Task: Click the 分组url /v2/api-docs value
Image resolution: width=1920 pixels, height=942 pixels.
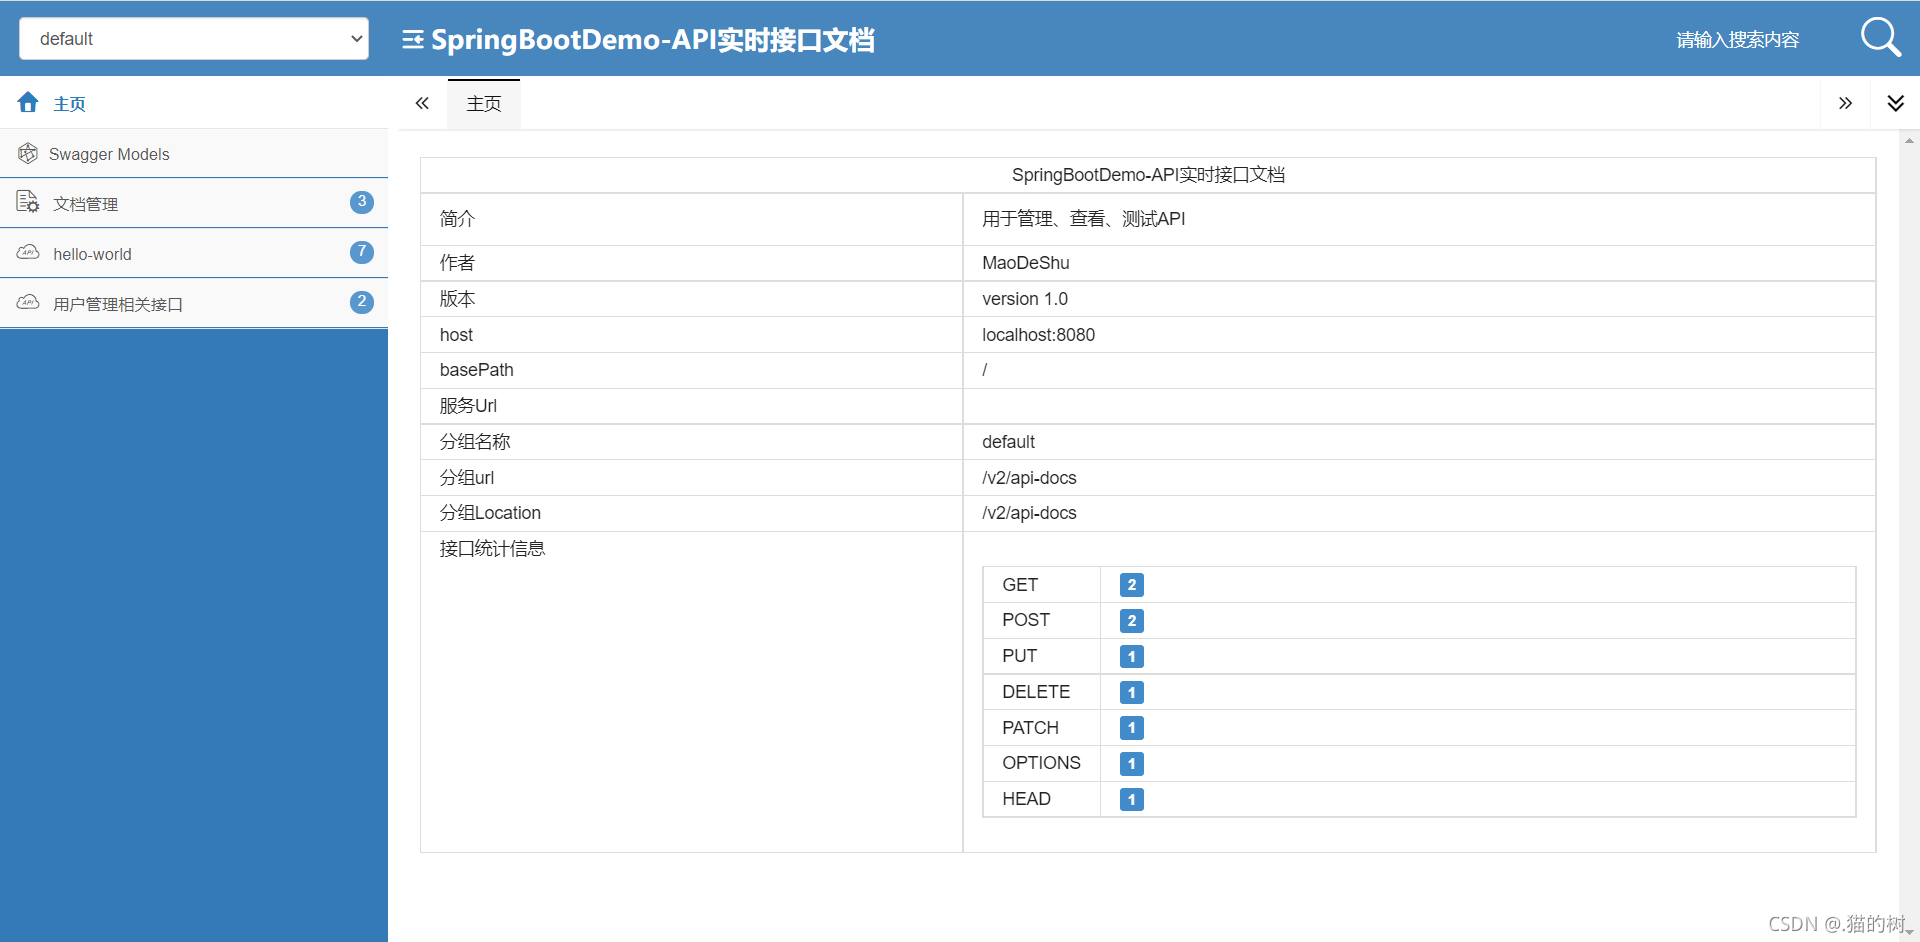Action: [x=1029, y=478]
